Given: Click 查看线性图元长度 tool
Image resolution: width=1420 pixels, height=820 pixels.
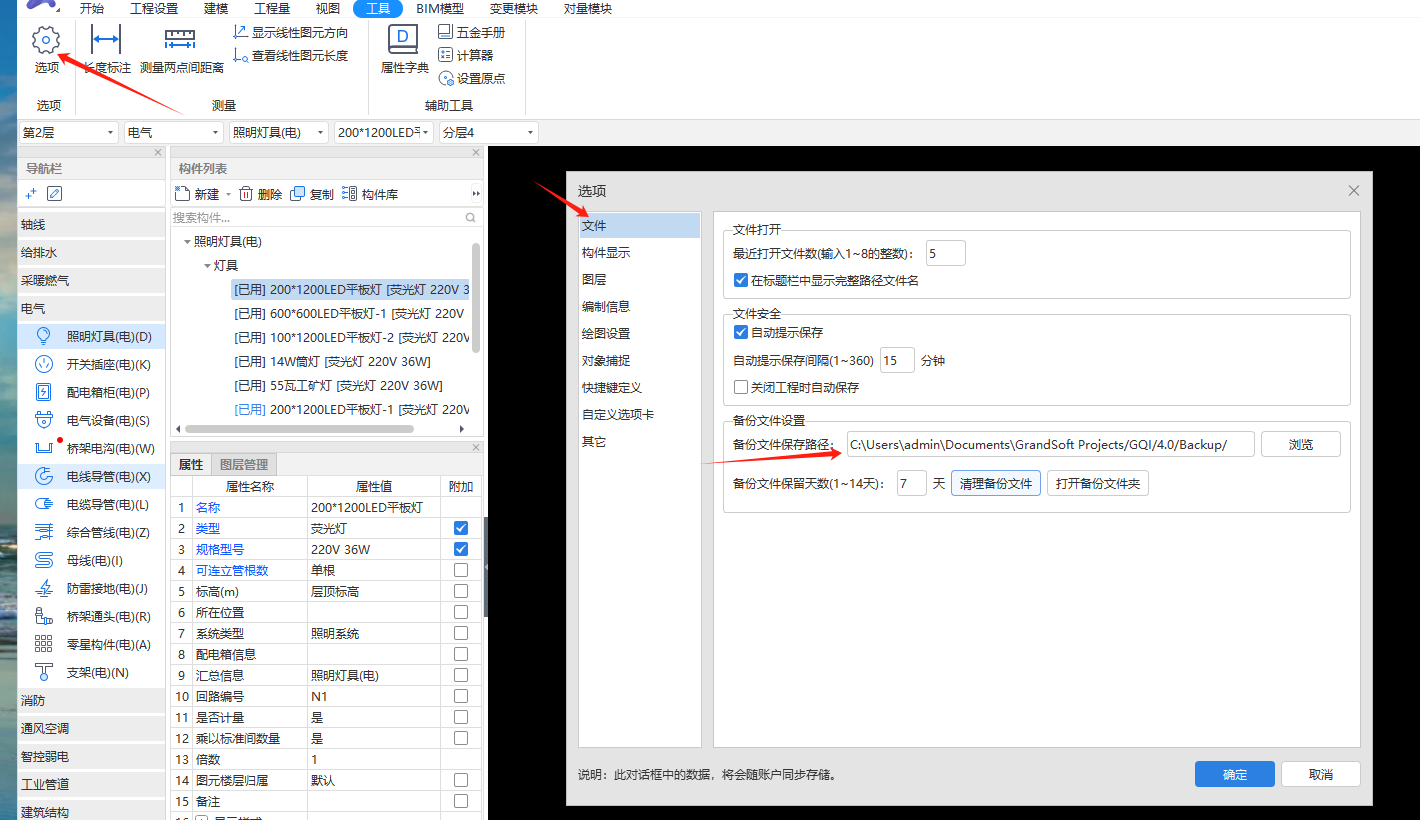Looking at the screenshot, I should [291, 56].
